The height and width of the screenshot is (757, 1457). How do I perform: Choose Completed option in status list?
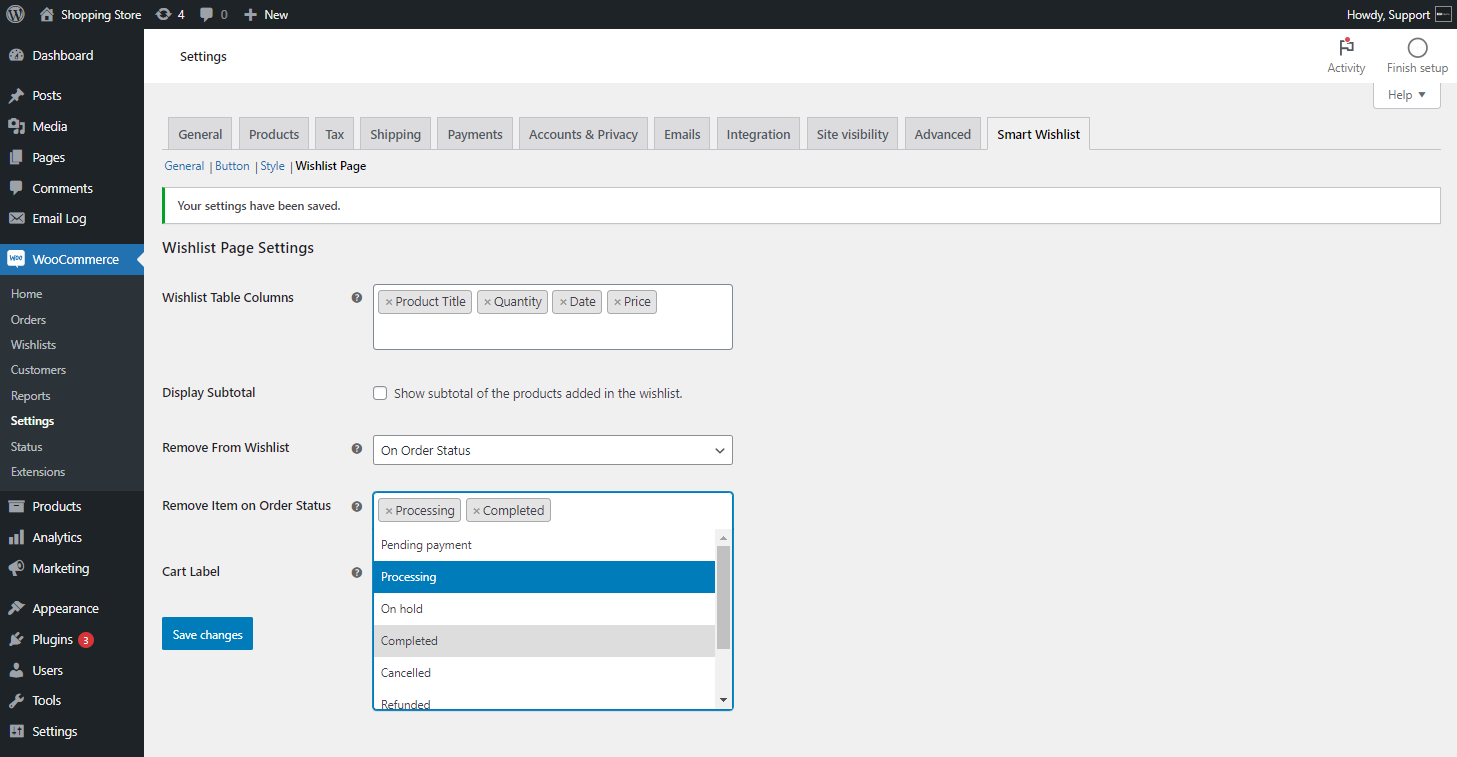click(544, 641)
